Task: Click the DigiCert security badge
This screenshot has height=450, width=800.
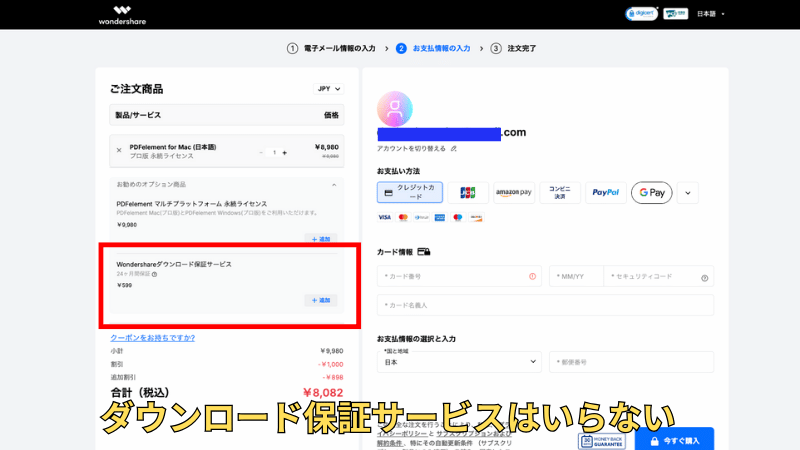Action: click(641, 14)
